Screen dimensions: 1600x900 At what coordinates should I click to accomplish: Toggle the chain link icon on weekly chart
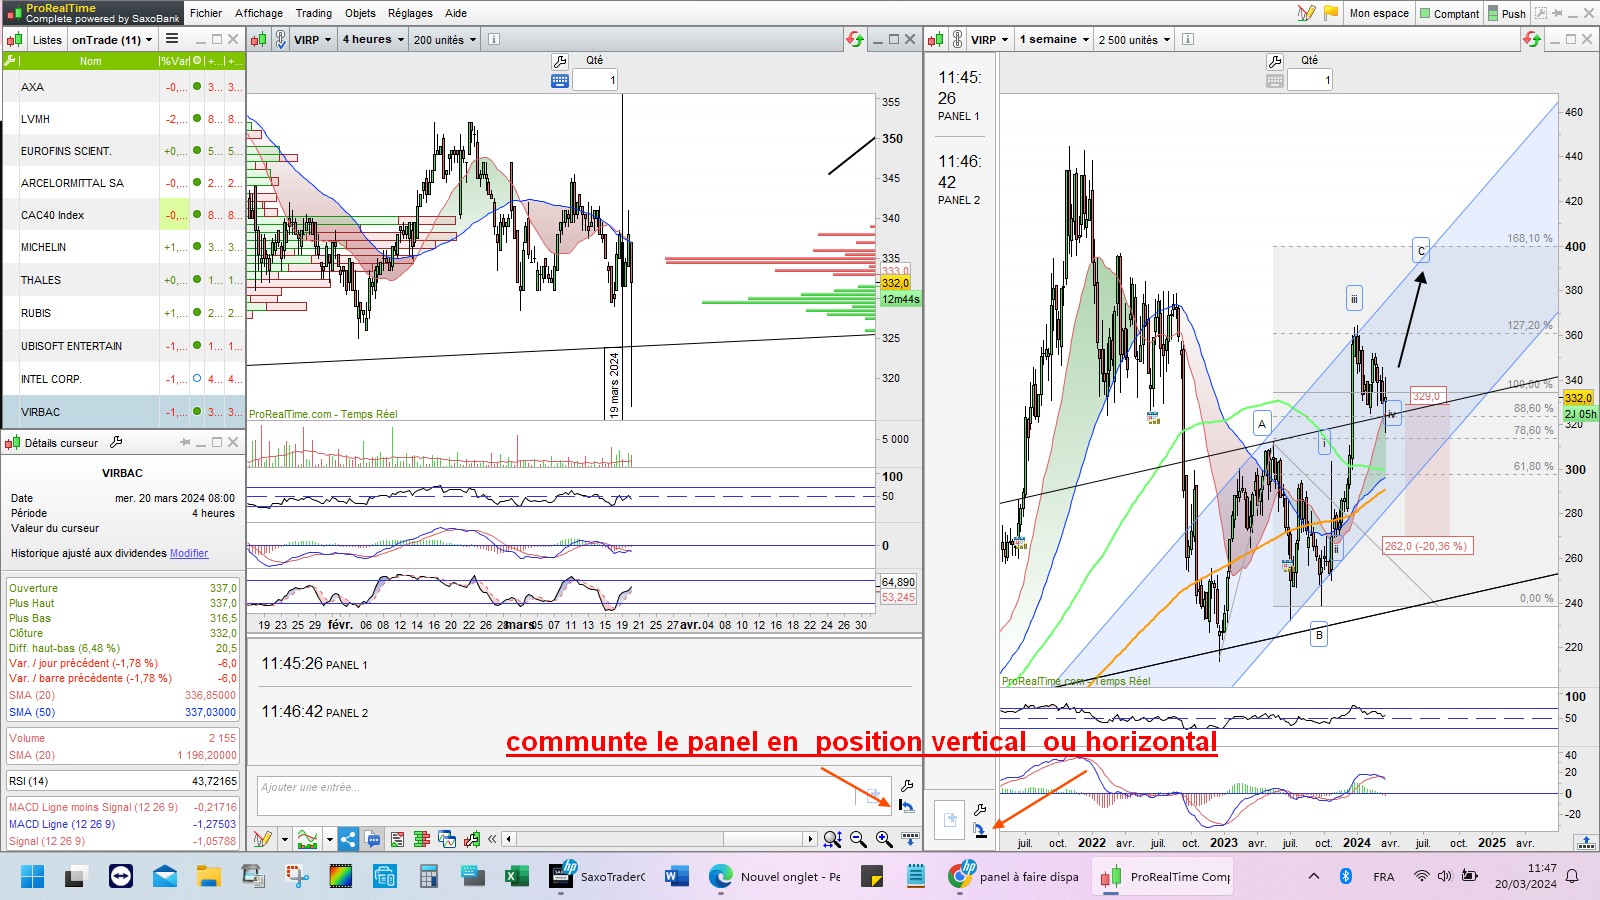(958, 40)
